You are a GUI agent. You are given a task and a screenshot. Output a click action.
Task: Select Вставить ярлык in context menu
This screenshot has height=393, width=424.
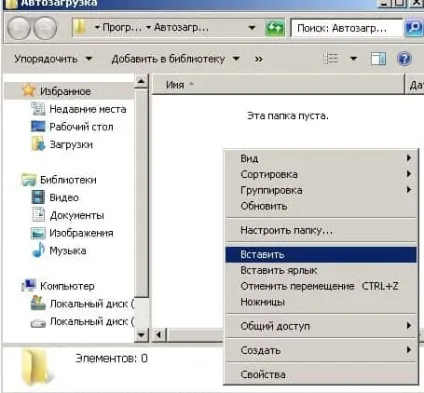click(x=321, y=270)
